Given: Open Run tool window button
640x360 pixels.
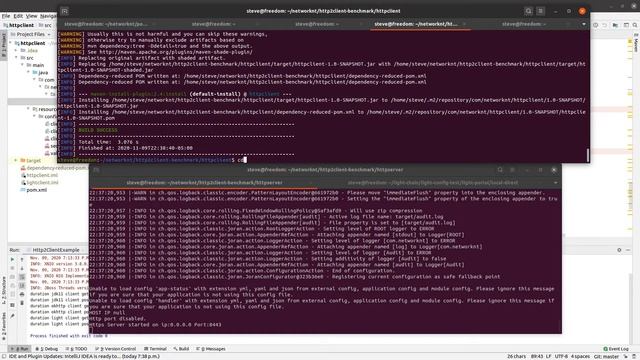Looking at the screenshot, I should tap(20, 349).
